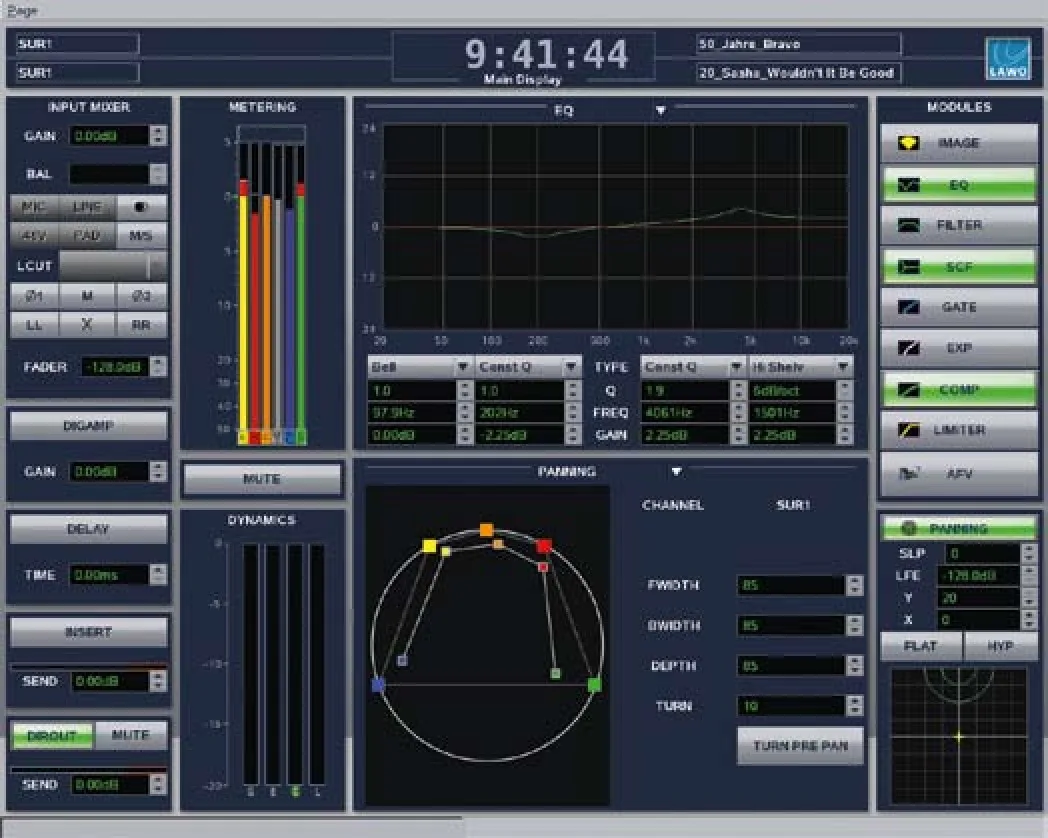Click the DIGAMP button
1048x838 pixels.
[88, 426]
